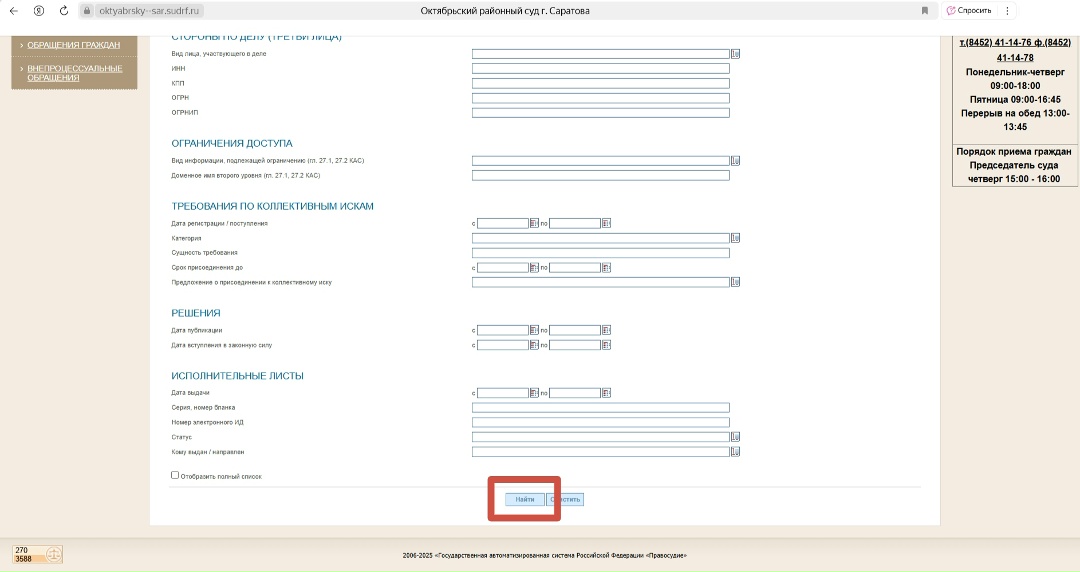Open calendar for registration date start field
This screenshot has width=1080, height=572.
pos(534,223)
